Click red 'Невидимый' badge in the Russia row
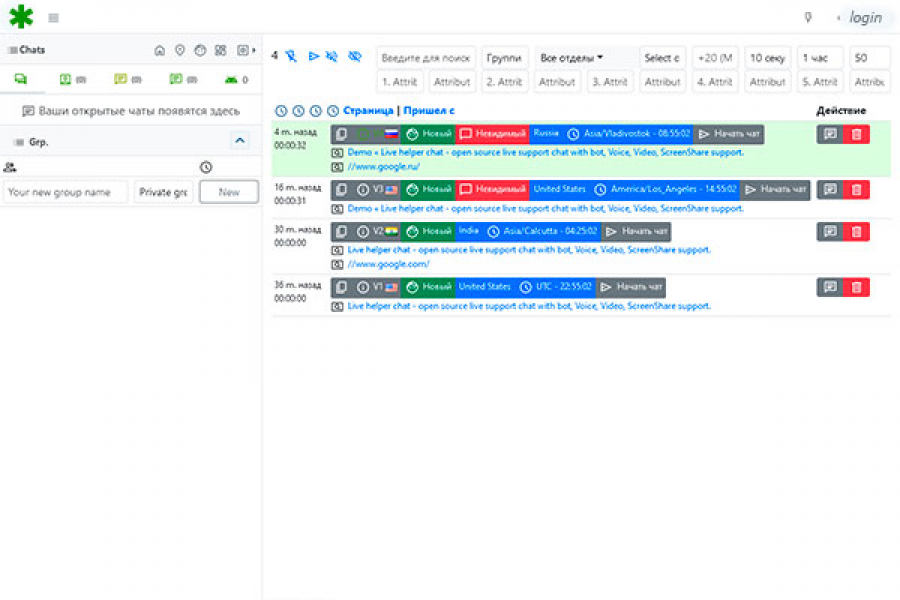900x600 pixels. 492,134
